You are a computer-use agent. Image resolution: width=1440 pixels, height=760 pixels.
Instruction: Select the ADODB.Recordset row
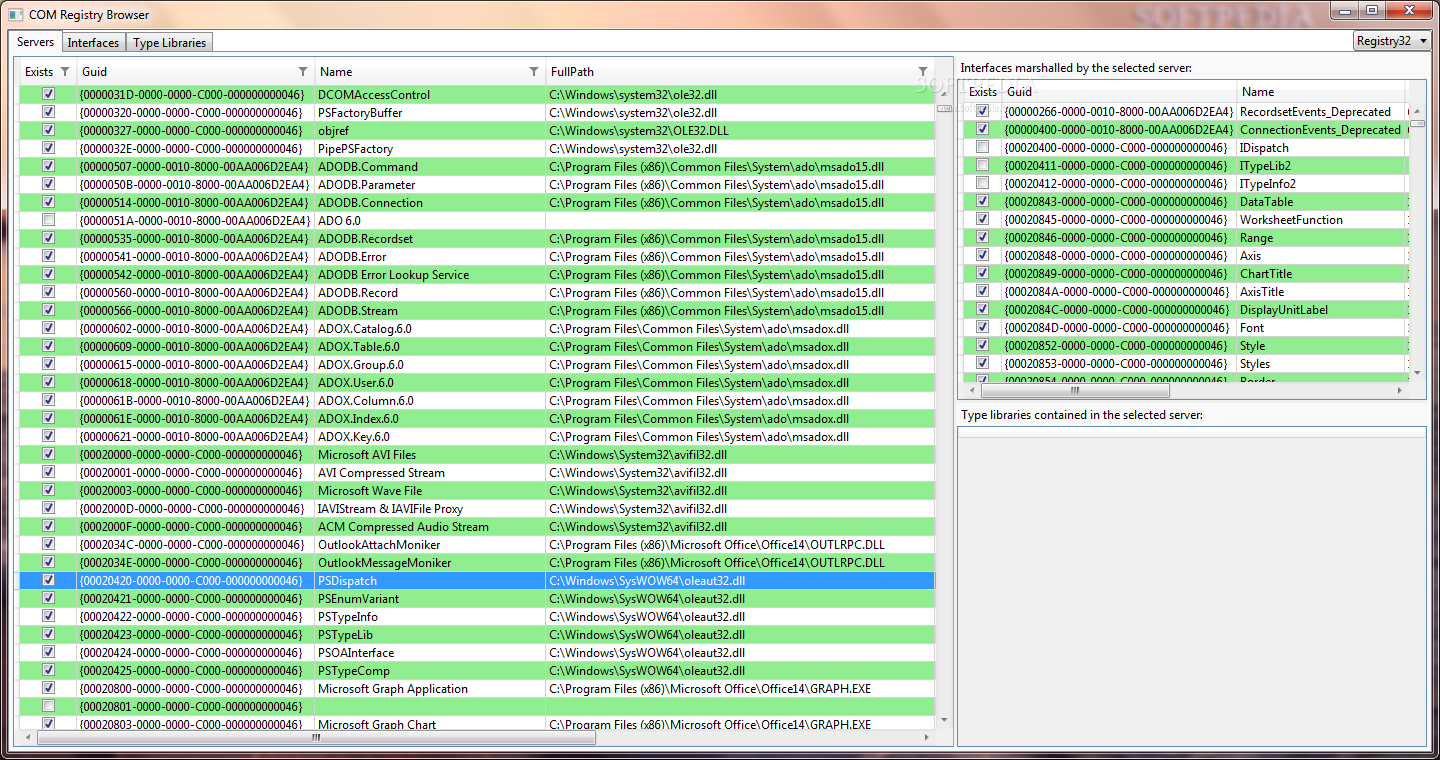point(477,238)
